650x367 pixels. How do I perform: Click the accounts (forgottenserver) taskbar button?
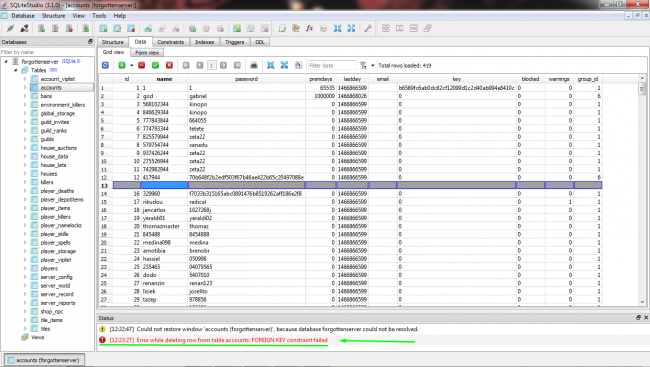[44, 360]
